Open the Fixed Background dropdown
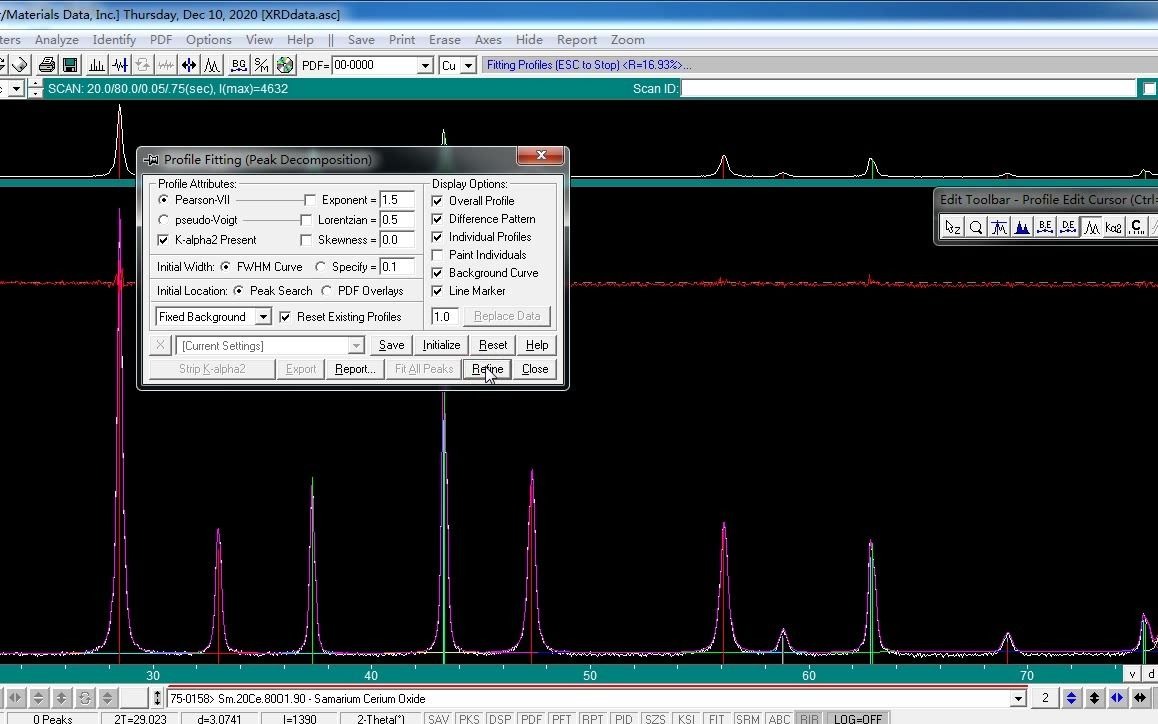 (x=263, y=317)
